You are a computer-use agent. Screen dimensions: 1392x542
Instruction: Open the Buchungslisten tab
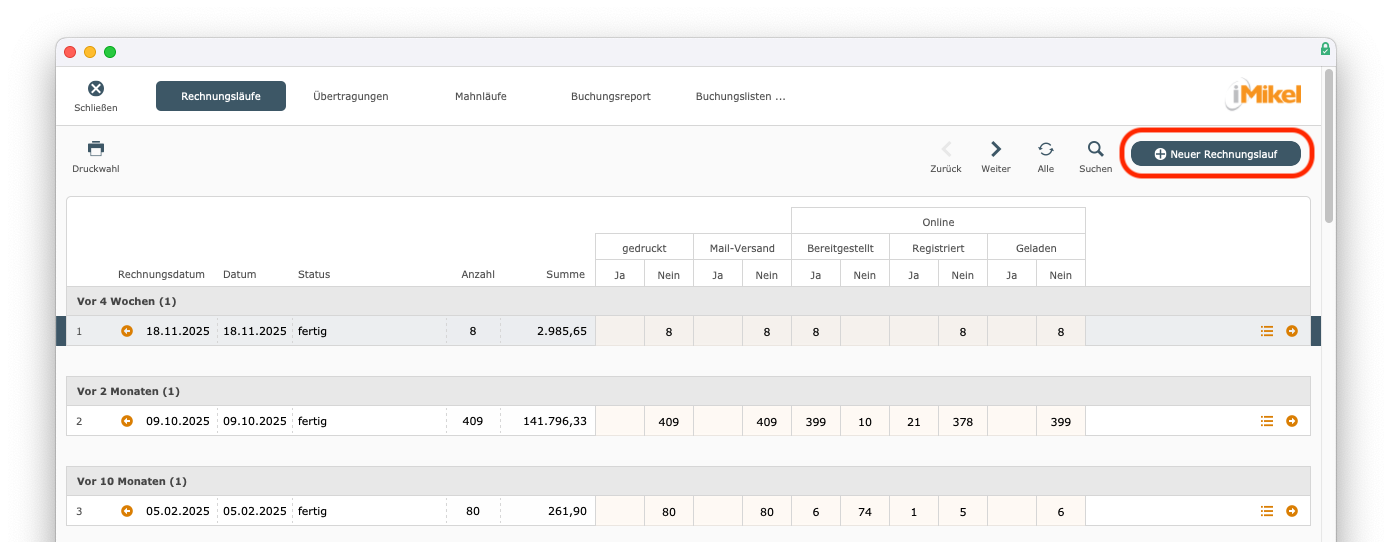point(740,96)
